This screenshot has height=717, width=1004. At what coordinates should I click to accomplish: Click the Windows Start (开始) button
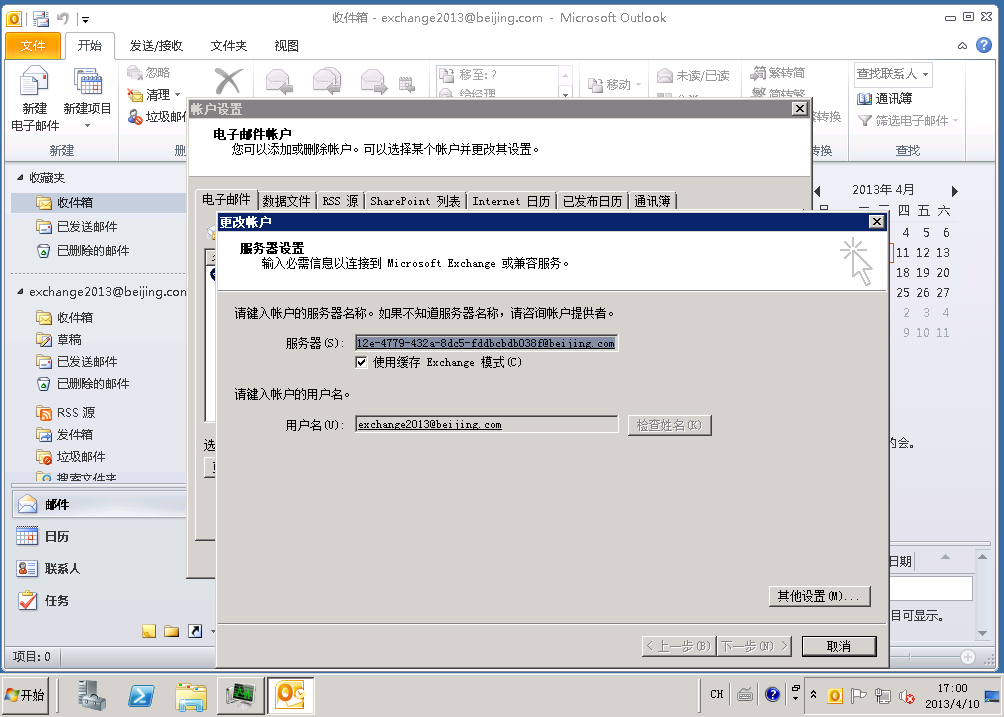click(25, 695)
